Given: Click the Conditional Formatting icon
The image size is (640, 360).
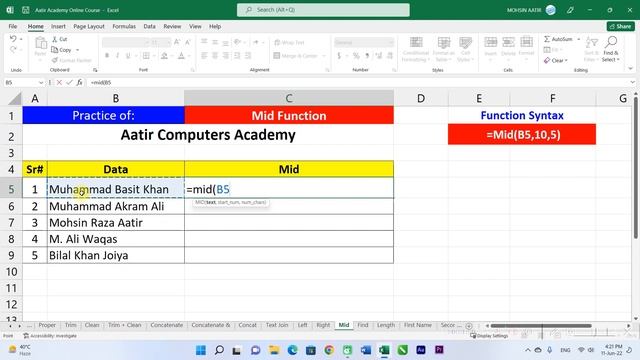Looking at the screenshot, I should click(416, 42).
